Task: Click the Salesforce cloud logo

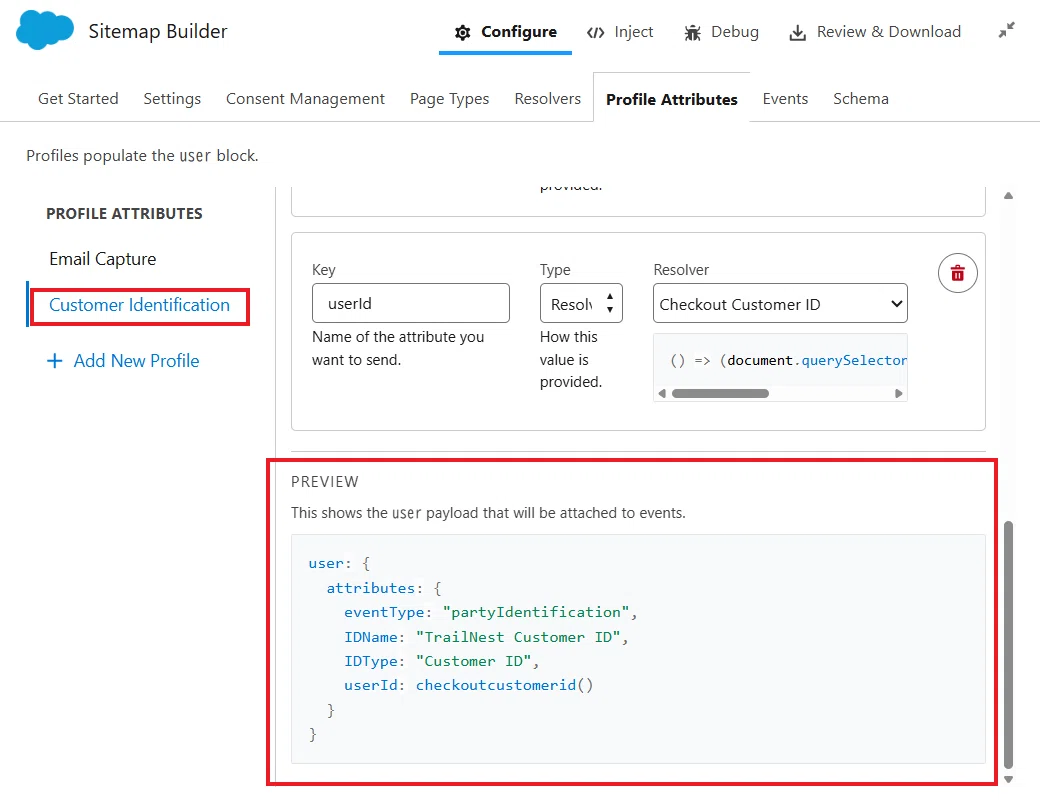Action: pyautogui.click(x=44, y=31)
